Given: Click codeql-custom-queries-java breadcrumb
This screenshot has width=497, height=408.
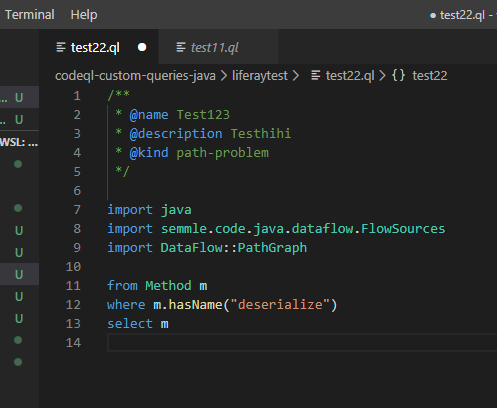Looking at the screenshot, I should coord(135,76).
